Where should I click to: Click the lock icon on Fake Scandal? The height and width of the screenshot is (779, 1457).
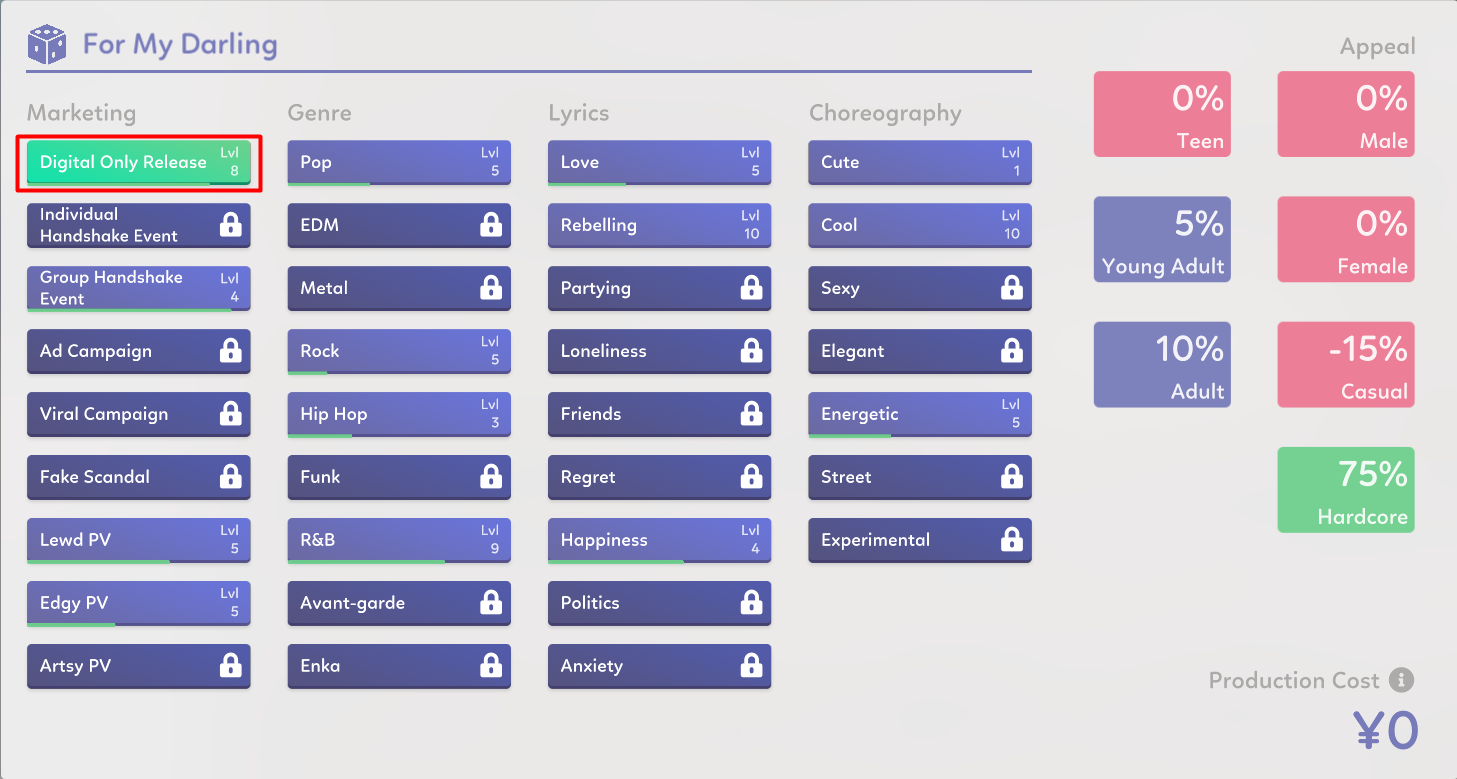[231, 477]
